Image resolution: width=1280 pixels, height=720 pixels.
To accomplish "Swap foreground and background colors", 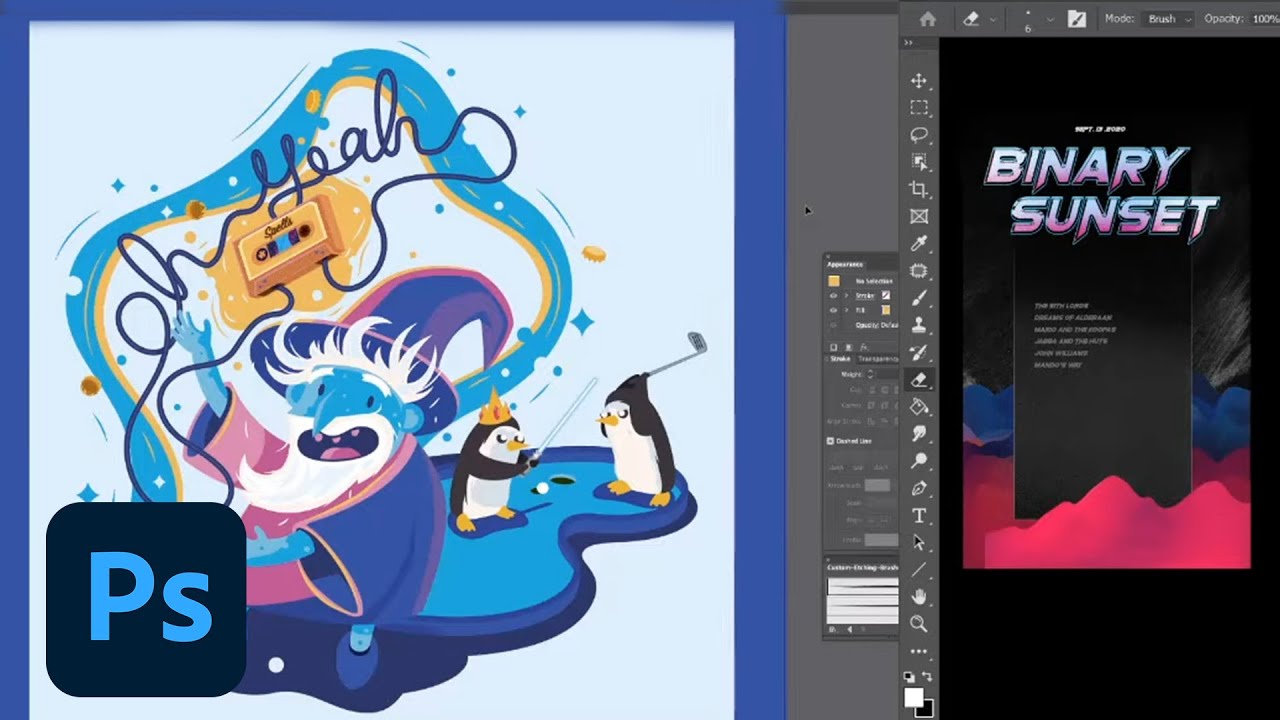I will [x=928, y=677].
